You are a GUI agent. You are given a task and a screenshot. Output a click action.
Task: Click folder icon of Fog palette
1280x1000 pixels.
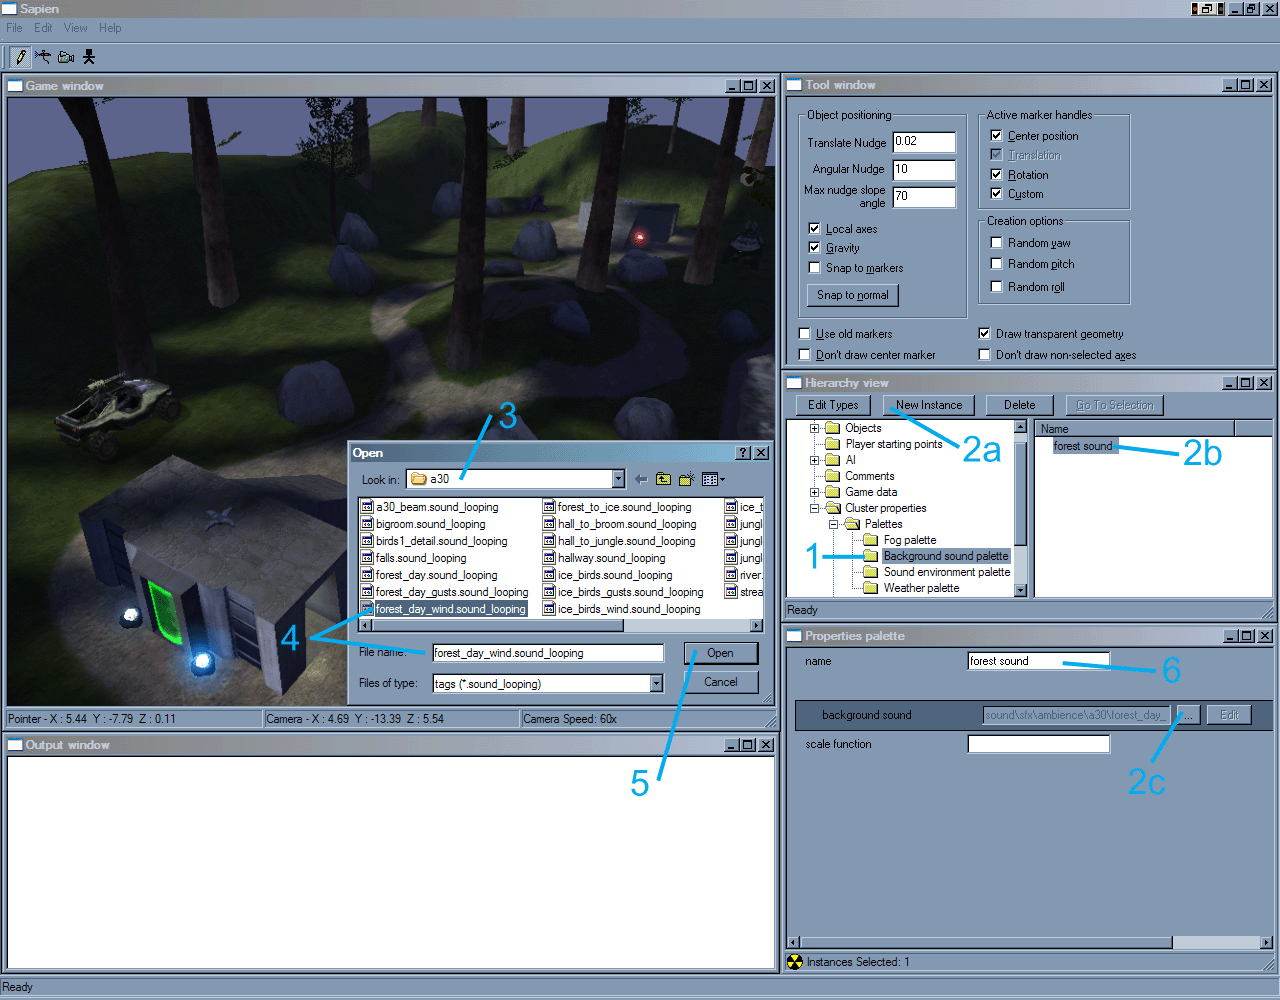[x=871, y=540]
